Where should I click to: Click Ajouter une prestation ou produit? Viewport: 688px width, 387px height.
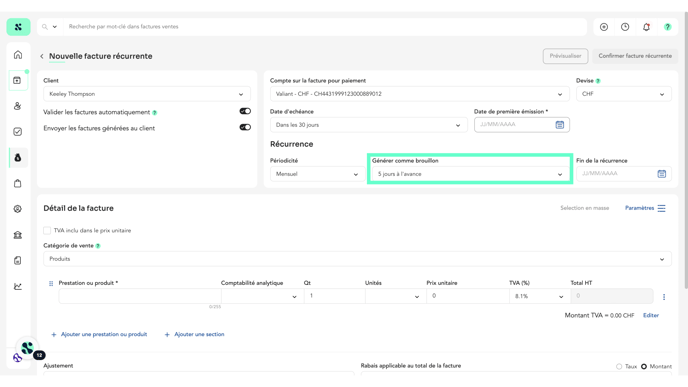[x=99, y=334]
